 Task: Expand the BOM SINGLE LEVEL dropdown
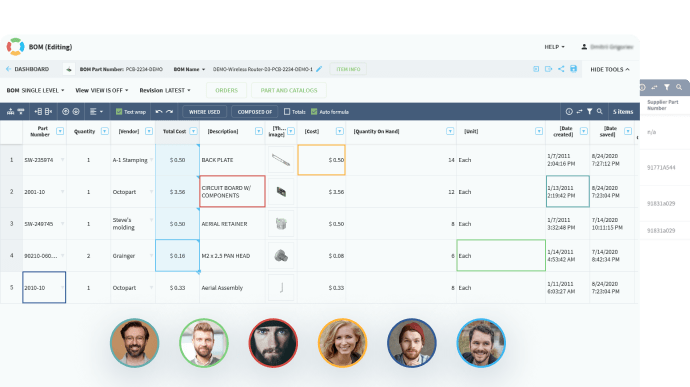(35, 90)
